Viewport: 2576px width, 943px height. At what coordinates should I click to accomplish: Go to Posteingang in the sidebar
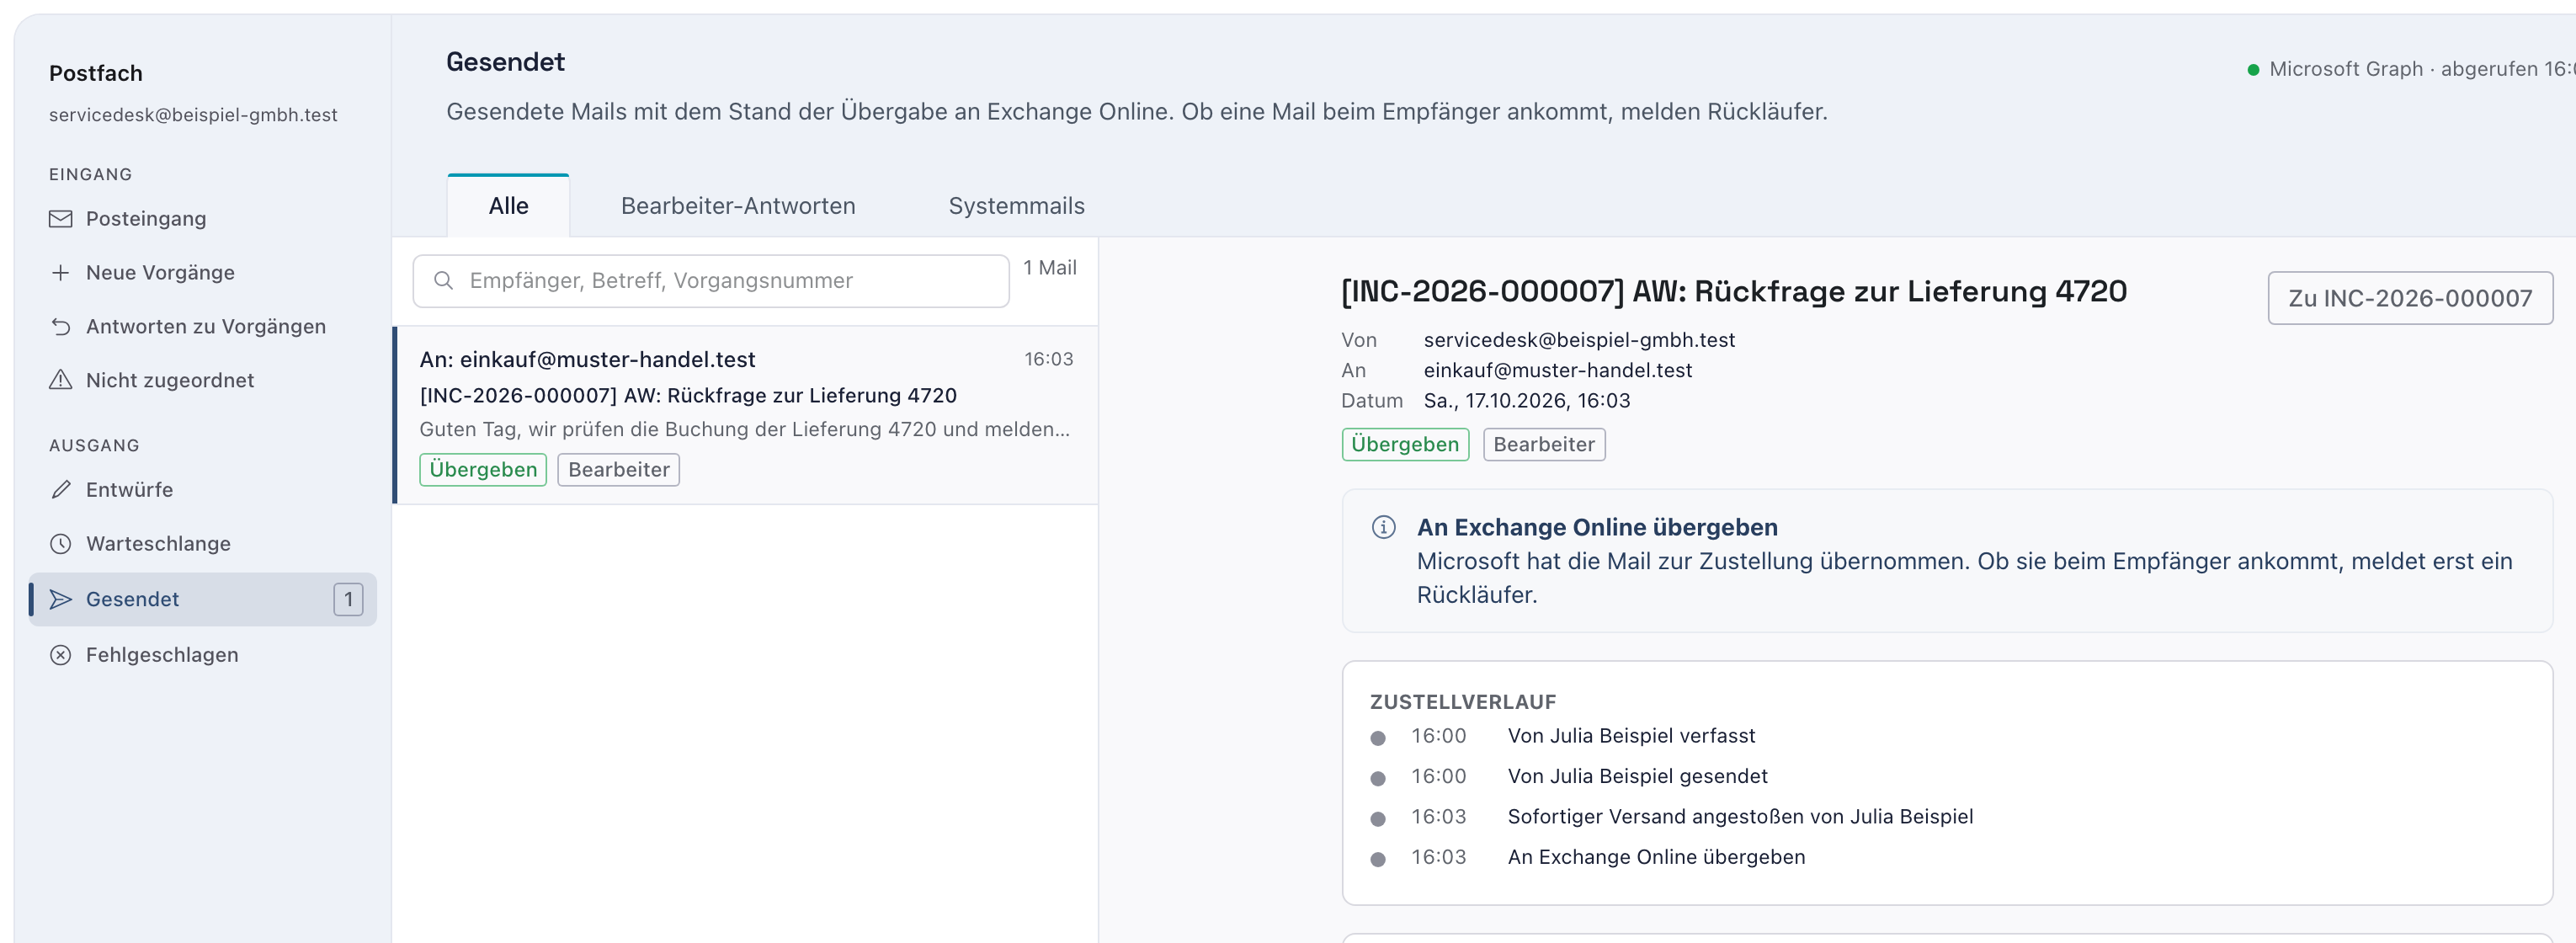pyautogui.click(x=203, y=219)
